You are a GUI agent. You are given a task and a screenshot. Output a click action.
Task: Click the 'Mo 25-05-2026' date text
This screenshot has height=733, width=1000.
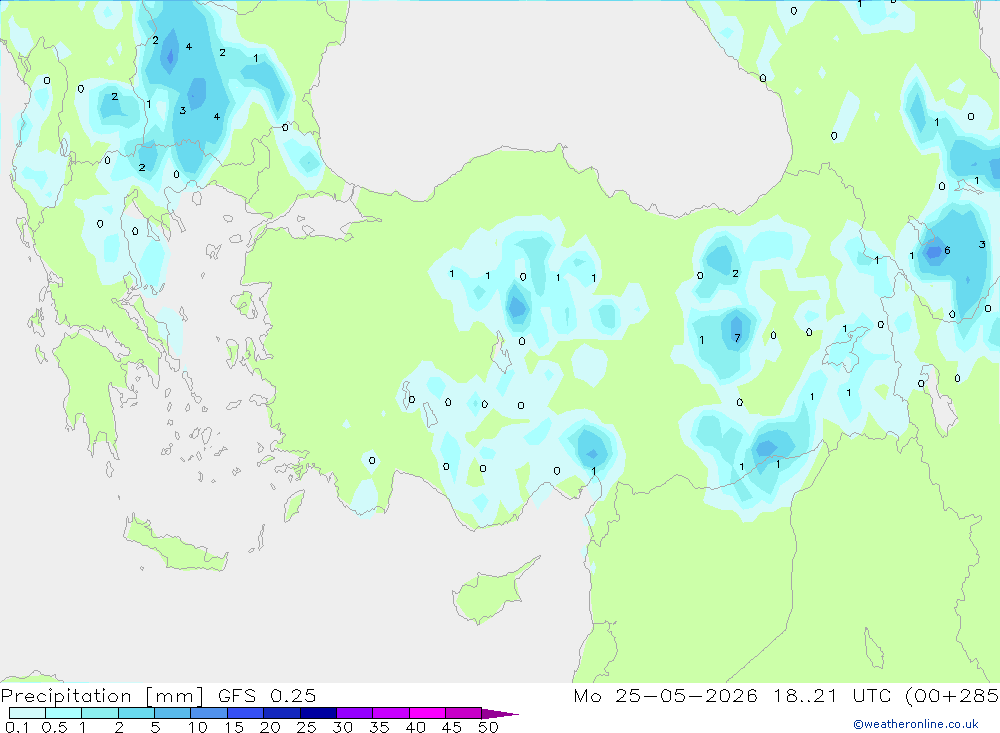(665, 696)
